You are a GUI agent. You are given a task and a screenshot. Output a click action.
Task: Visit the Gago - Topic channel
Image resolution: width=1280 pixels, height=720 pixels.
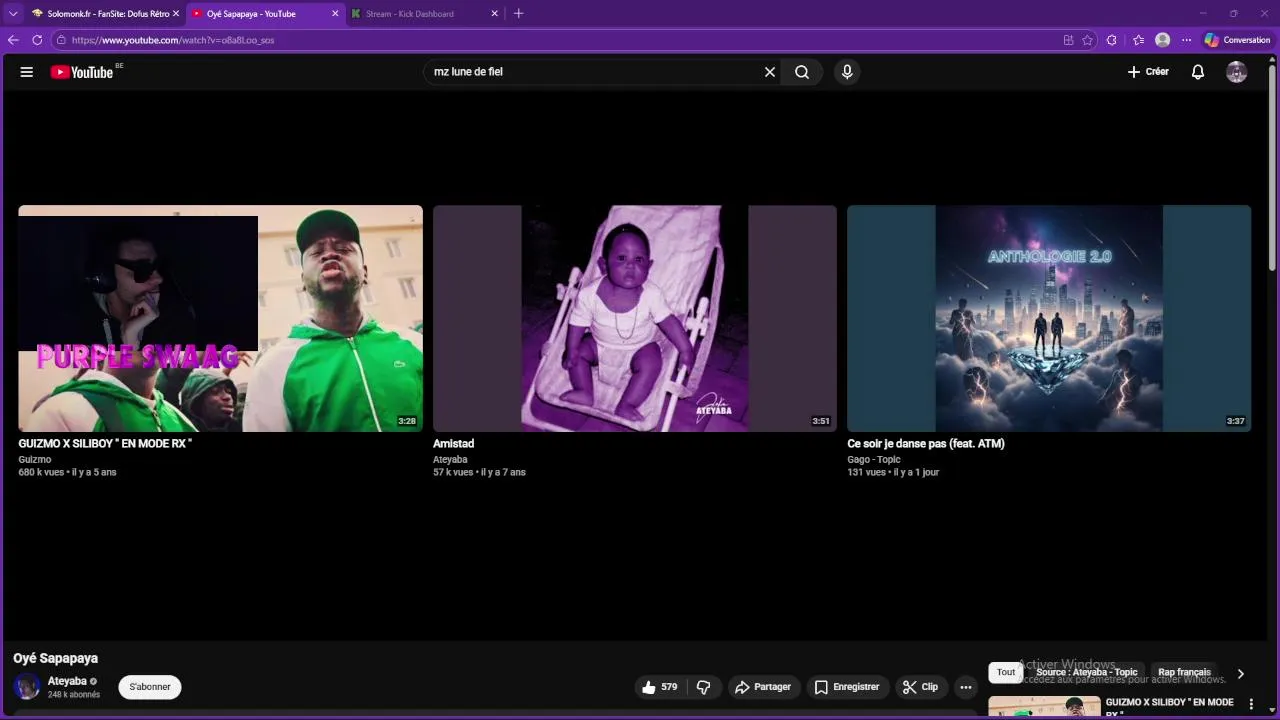[874, 460]
